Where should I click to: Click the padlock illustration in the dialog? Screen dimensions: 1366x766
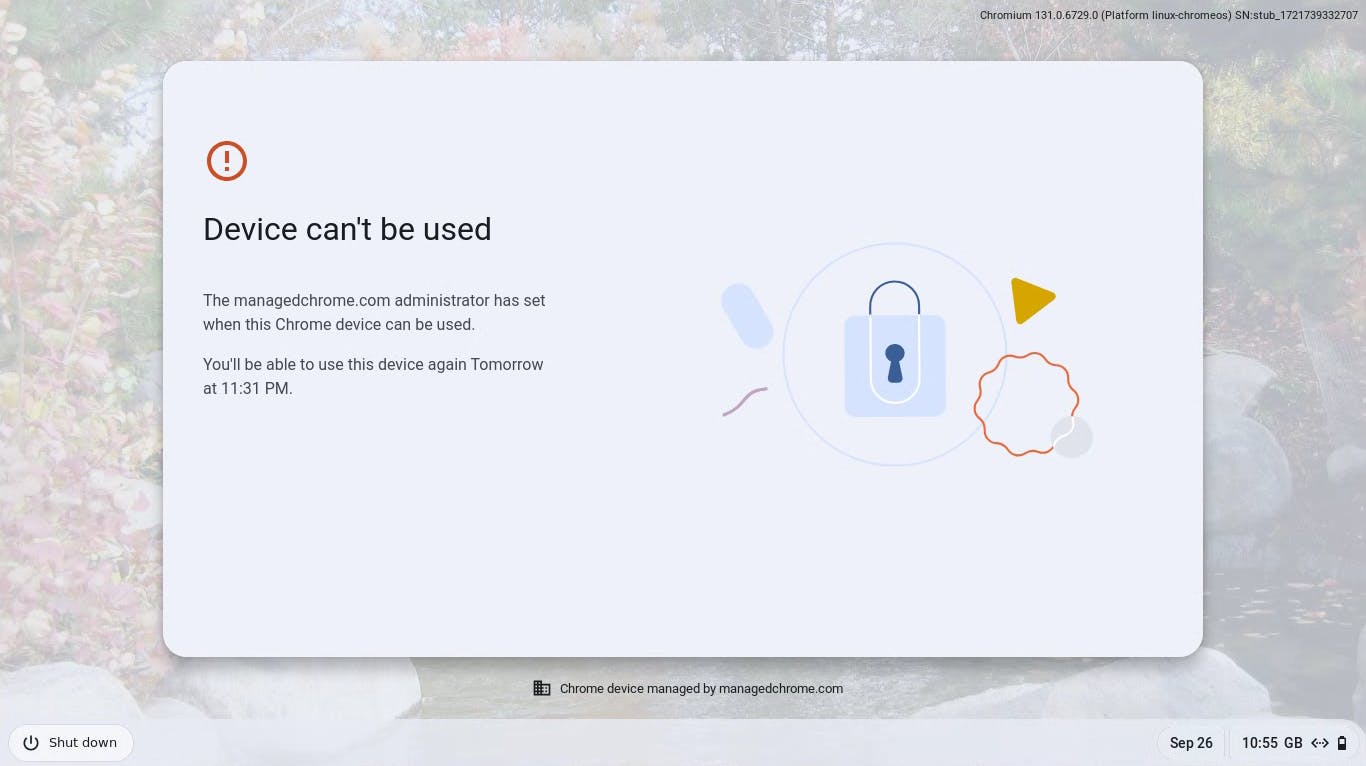pyautogui.click(x=895, y=352)
